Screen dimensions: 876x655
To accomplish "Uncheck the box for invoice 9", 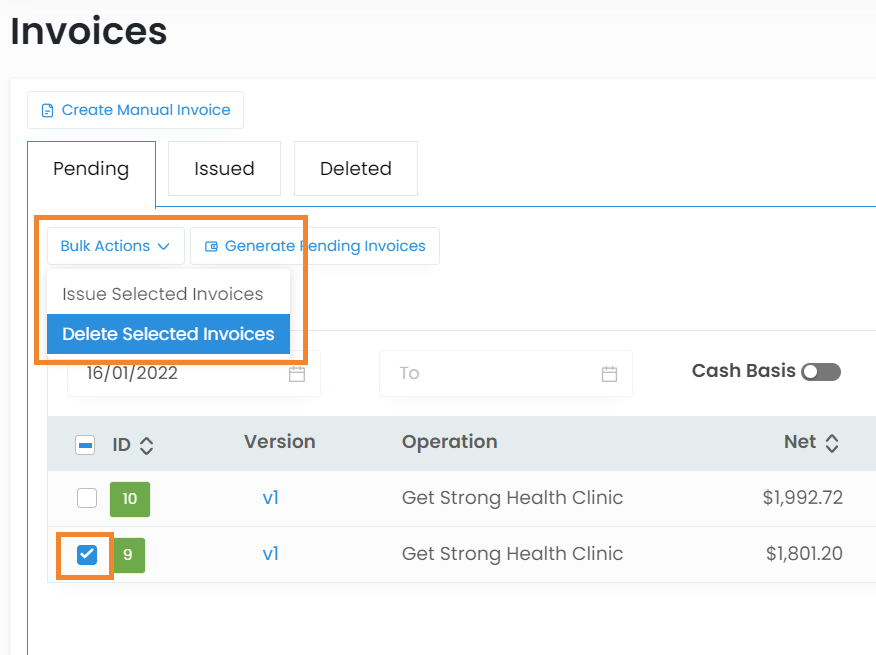I will [87, 554].
